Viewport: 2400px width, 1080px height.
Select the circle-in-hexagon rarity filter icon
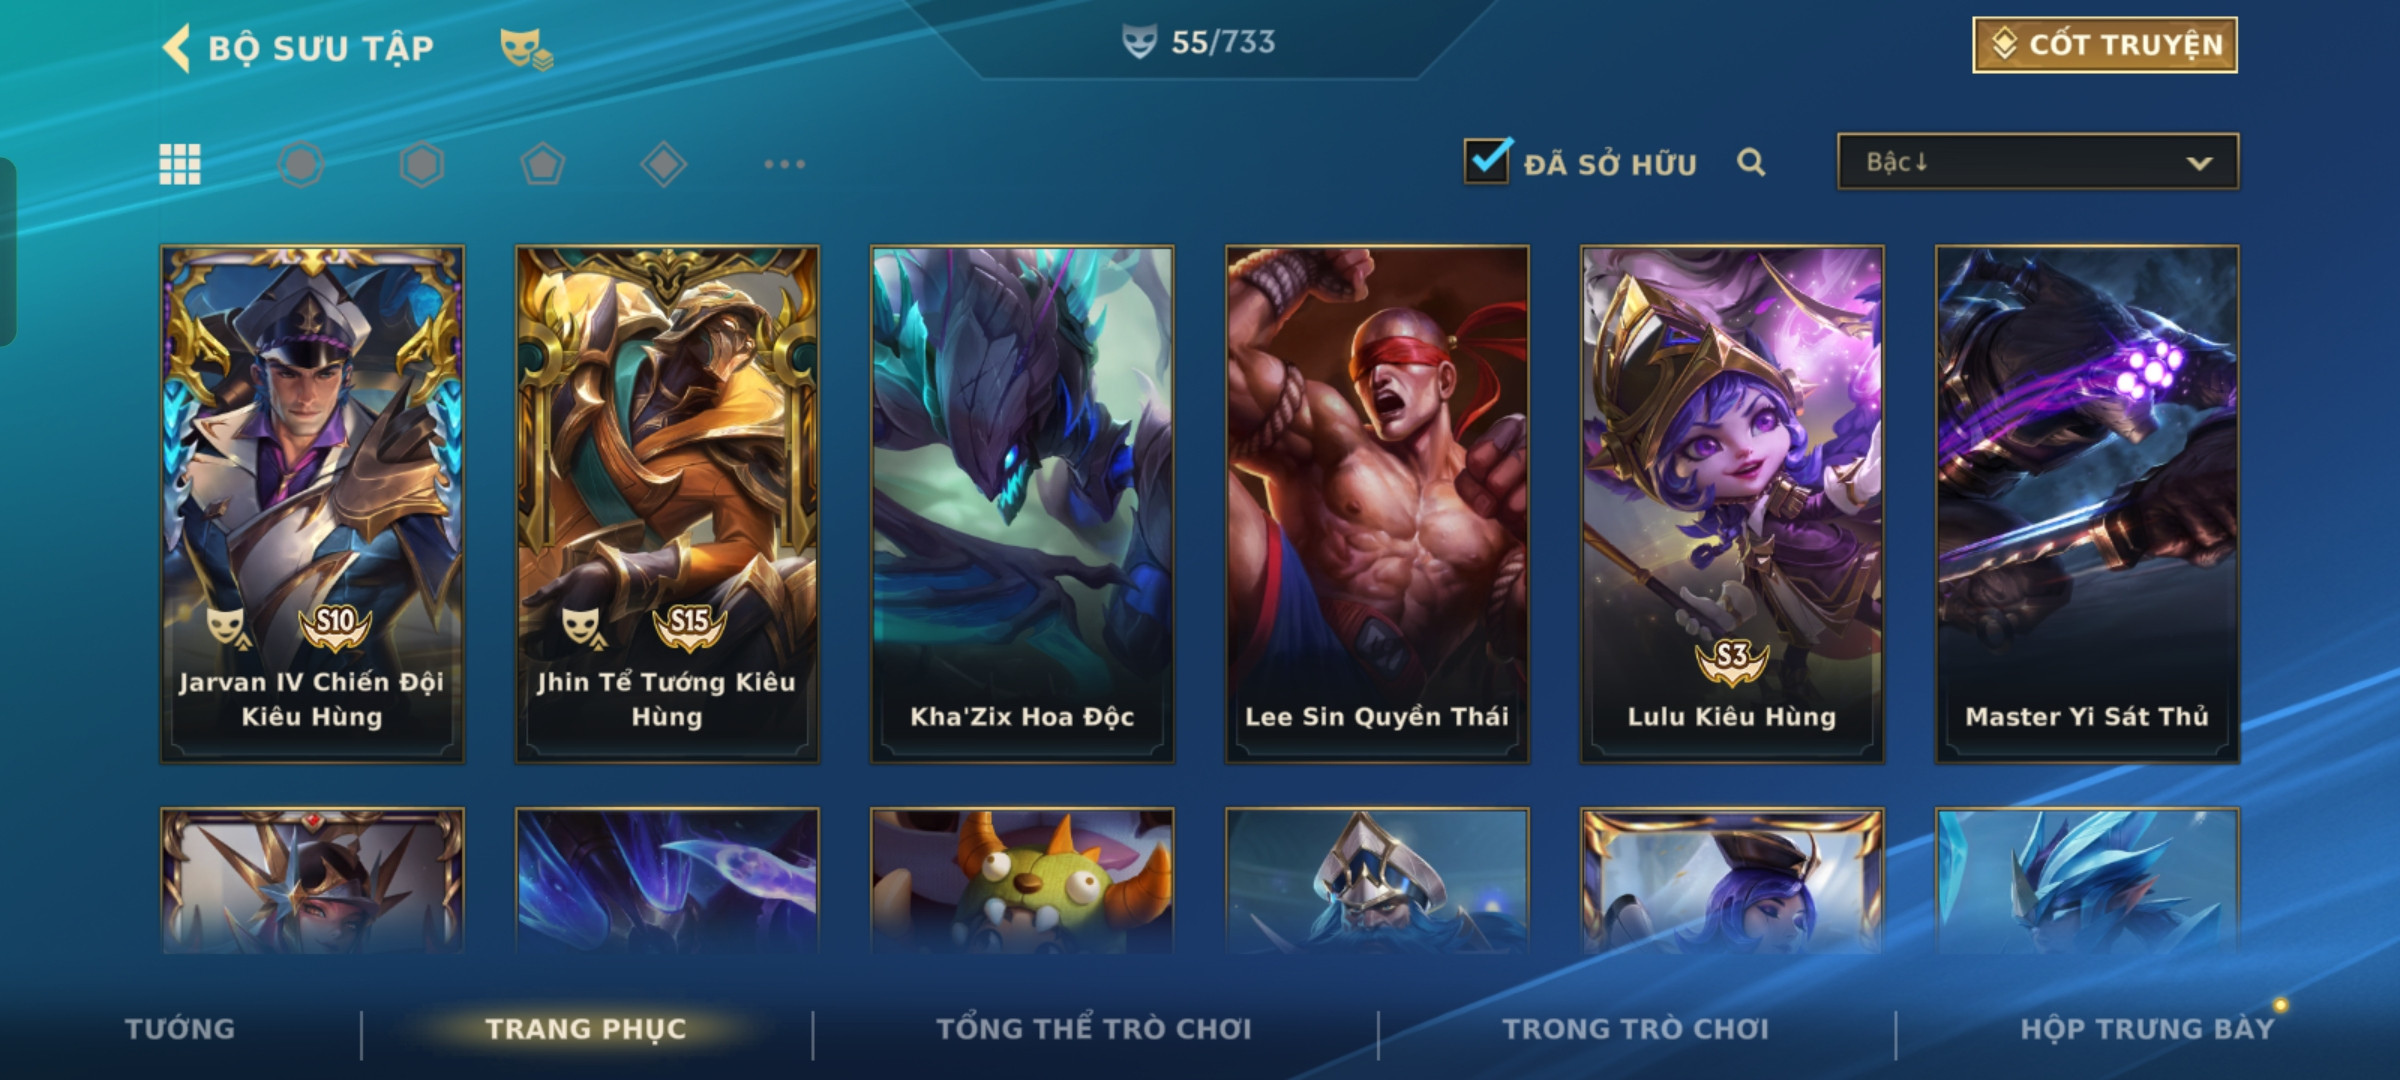301,164
